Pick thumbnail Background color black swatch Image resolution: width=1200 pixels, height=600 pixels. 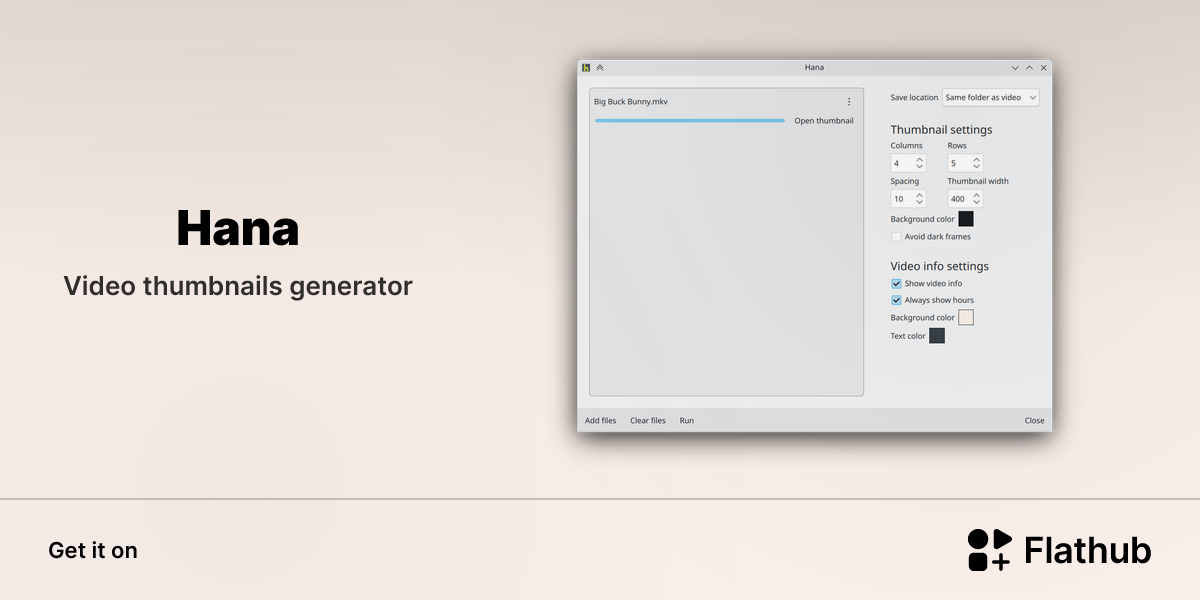coord(966,219)
